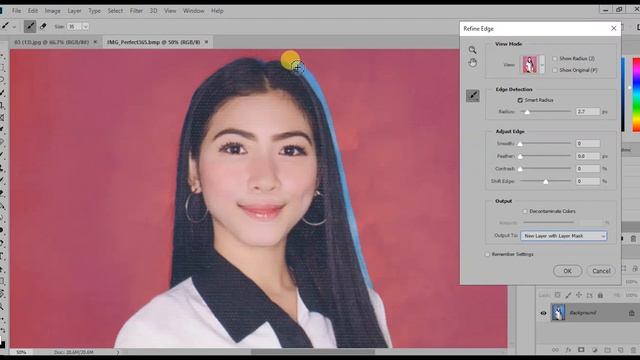
Task: Create new fill or adjustment layer
Action: pos(594,350)
